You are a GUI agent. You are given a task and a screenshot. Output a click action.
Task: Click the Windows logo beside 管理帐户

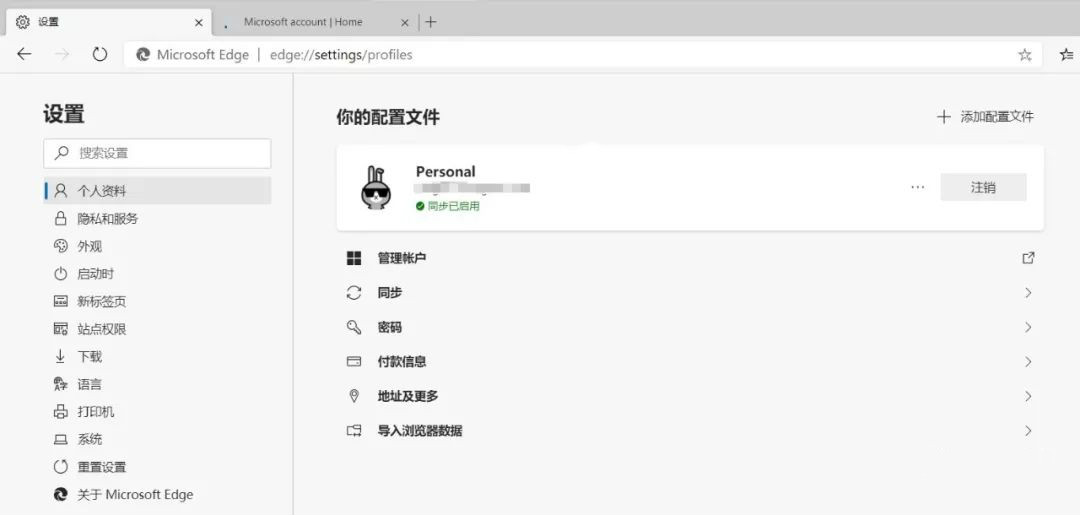354,258
